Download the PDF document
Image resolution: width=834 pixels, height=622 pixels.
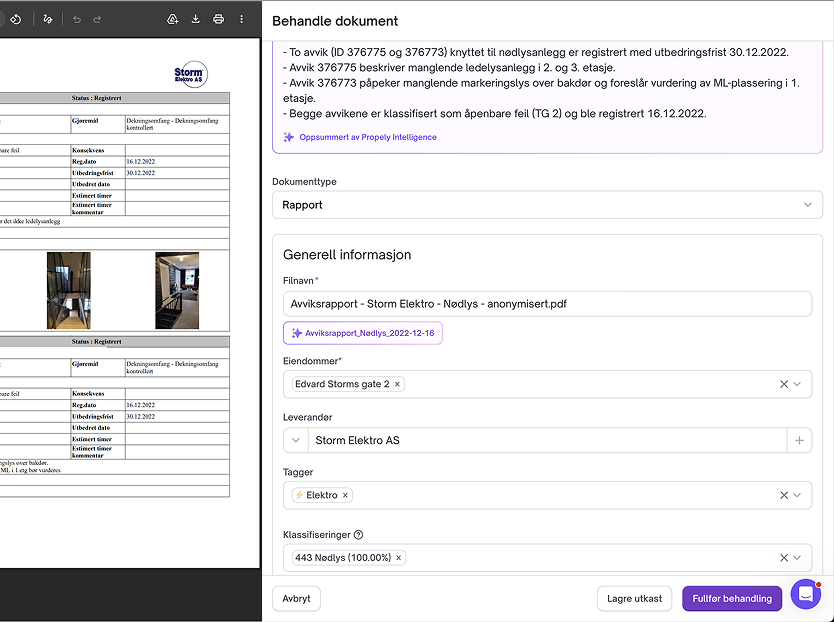click(x=196, y=20)
